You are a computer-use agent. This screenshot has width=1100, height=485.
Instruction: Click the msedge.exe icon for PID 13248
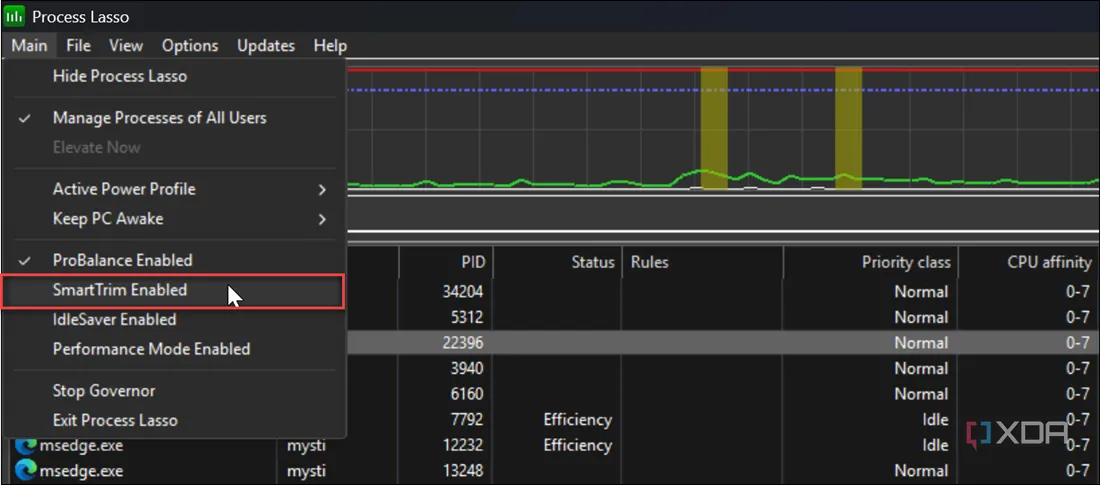click(x=26, y=470)
